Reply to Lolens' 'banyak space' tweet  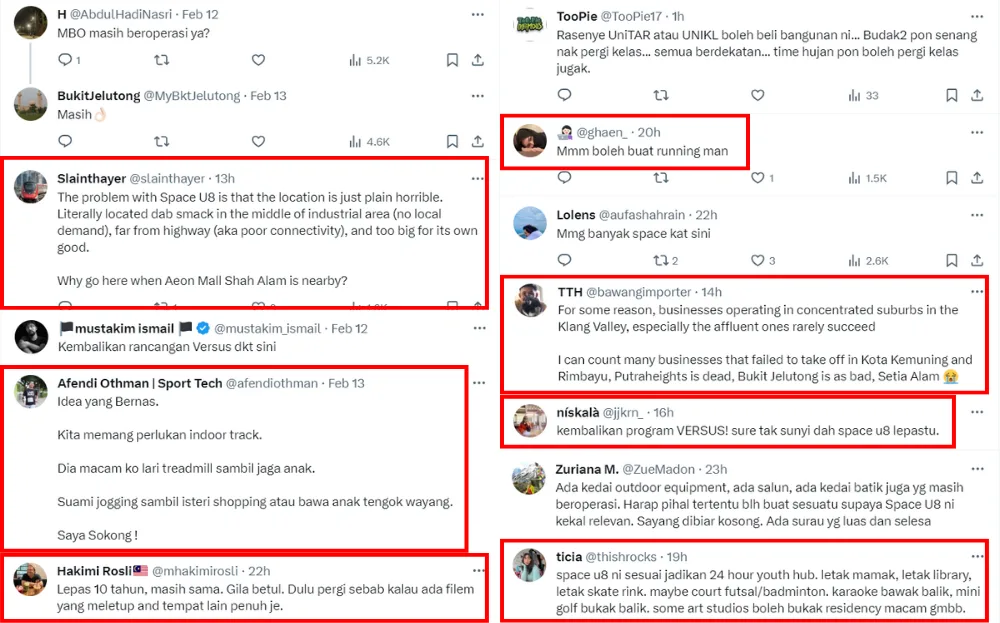point(565,261)
